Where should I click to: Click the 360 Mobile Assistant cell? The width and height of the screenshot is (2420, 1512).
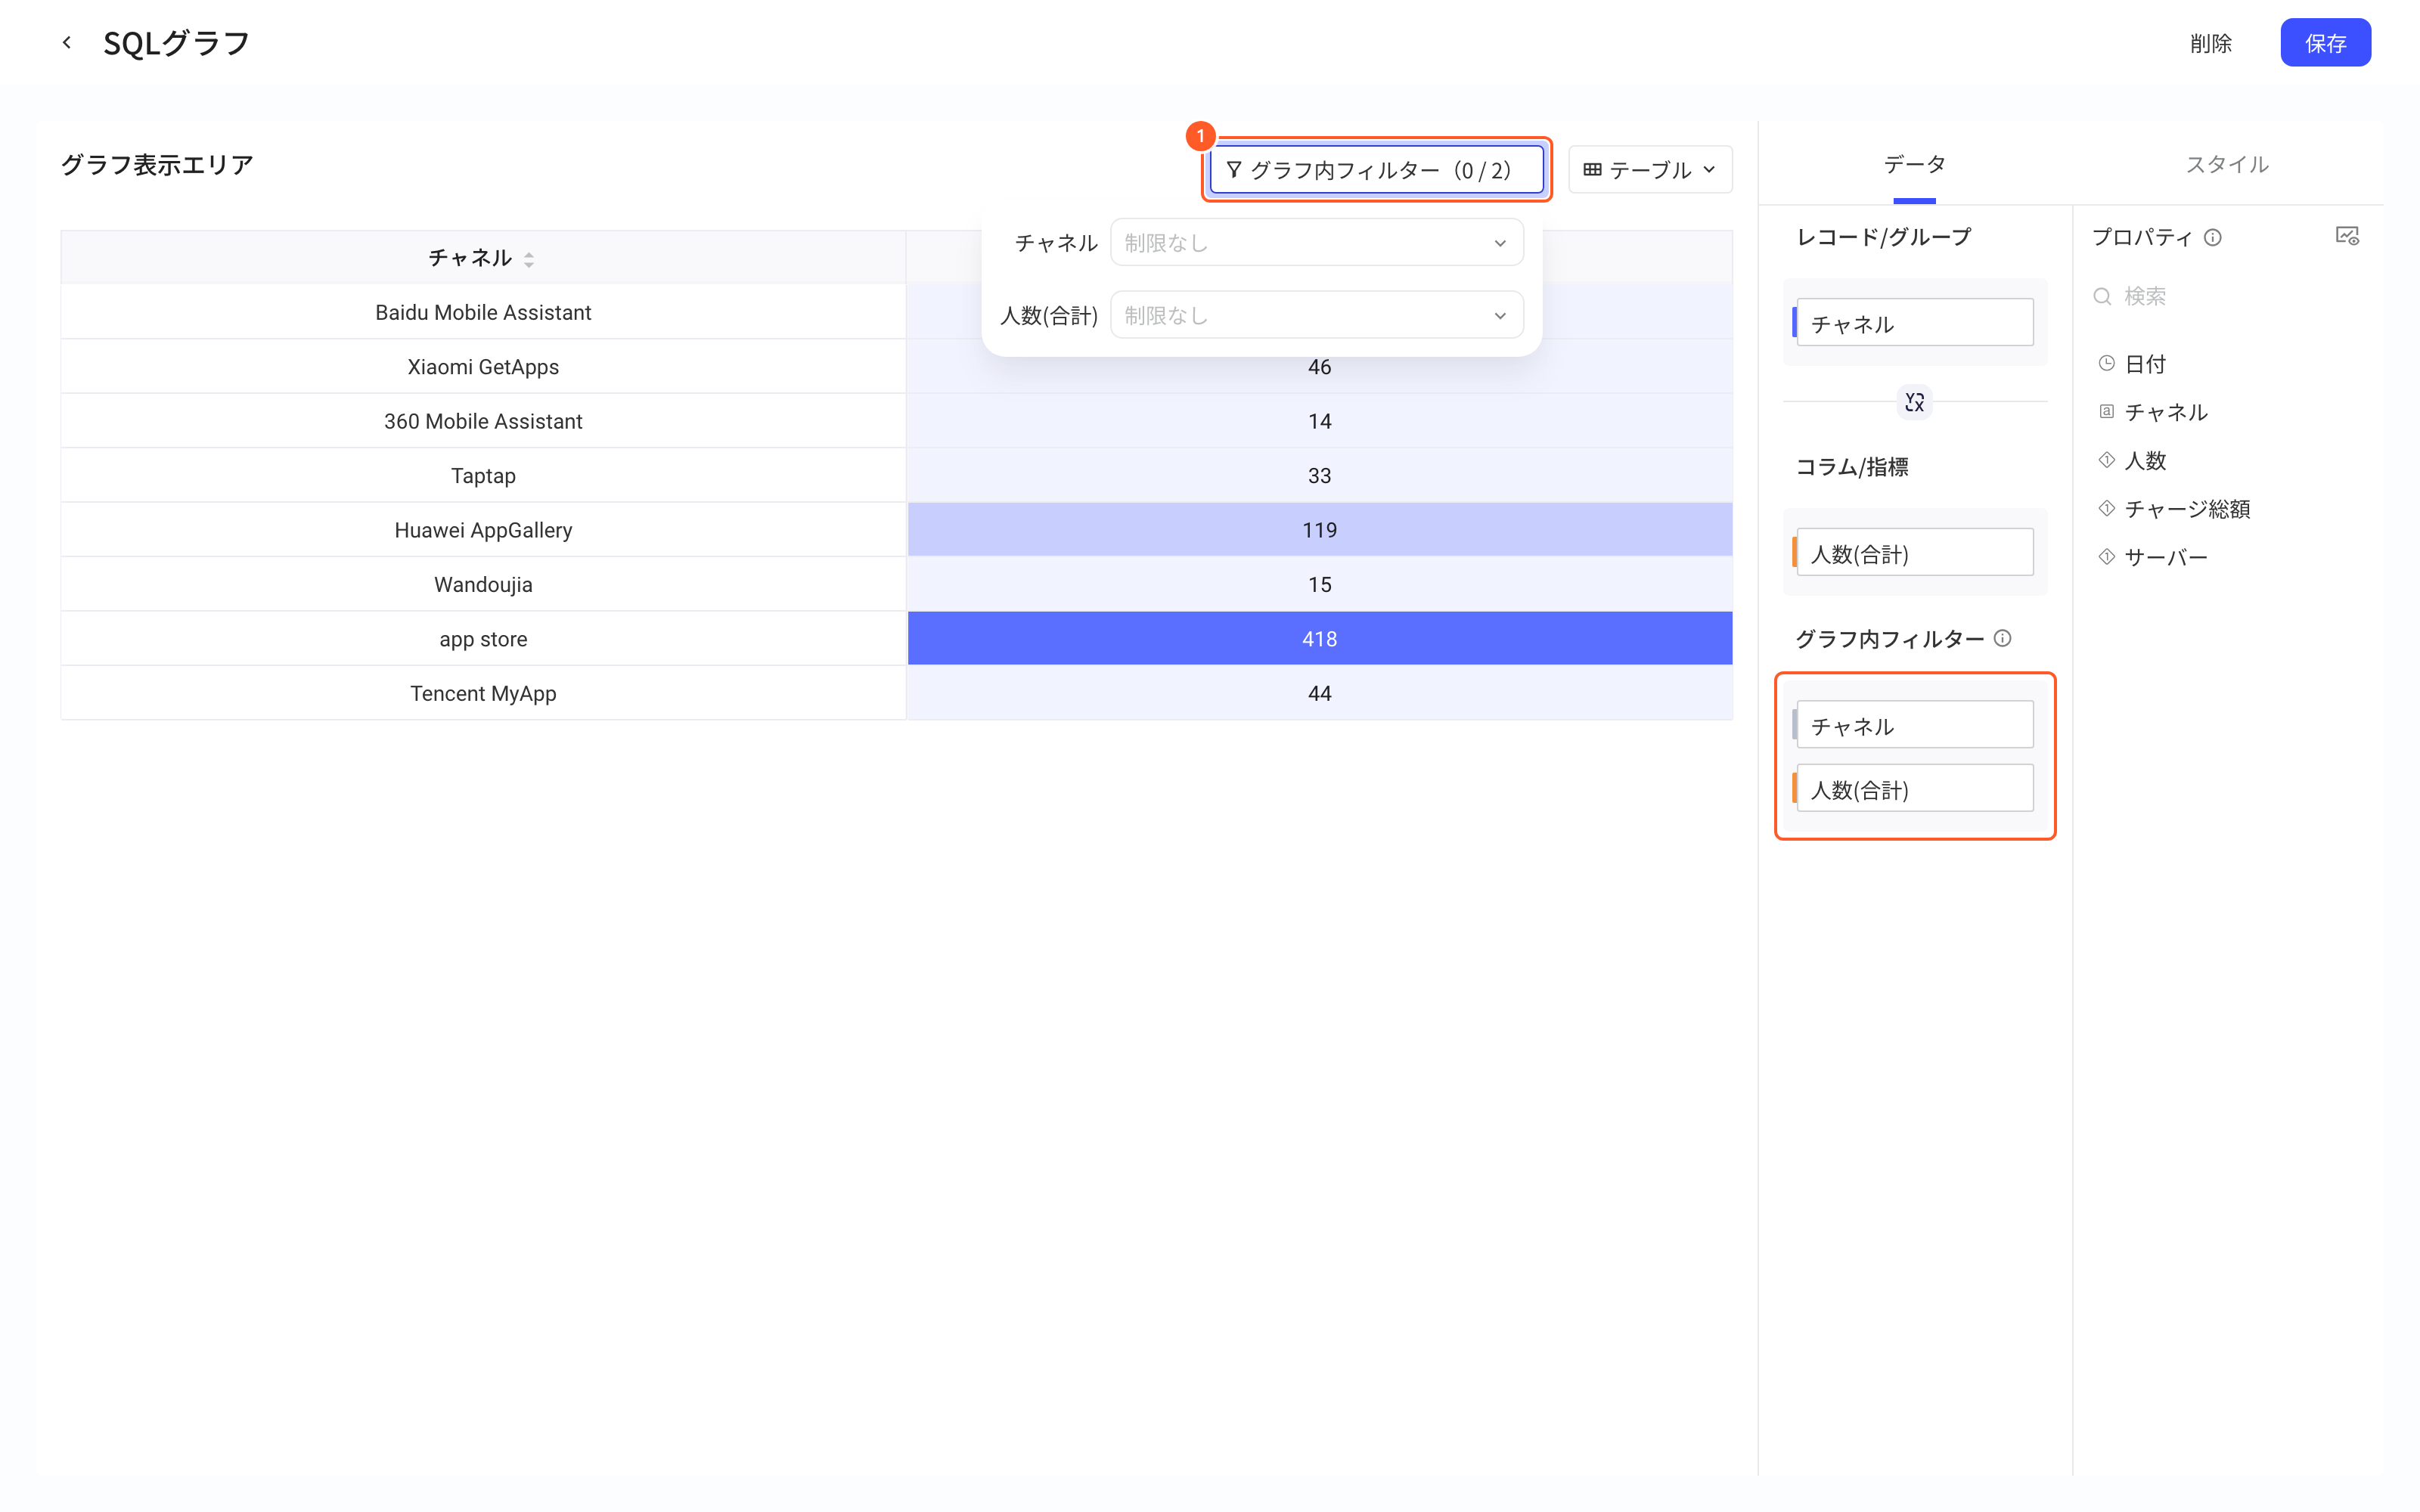coord(483,421)
